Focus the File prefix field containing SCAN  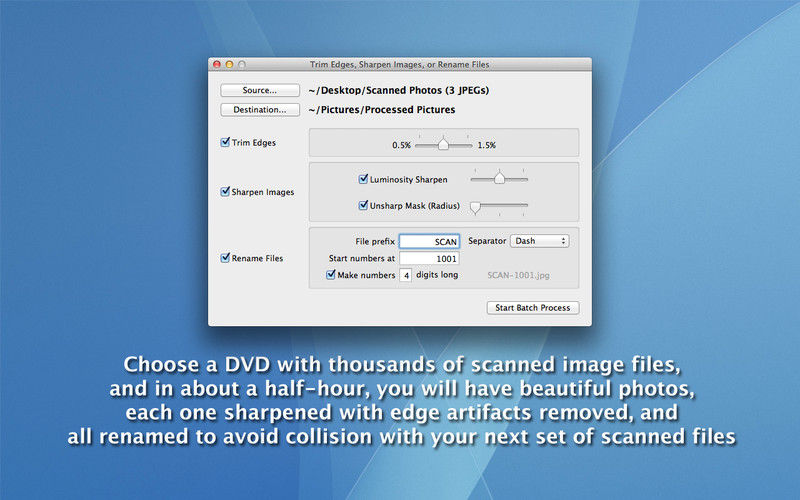point(429,241)
